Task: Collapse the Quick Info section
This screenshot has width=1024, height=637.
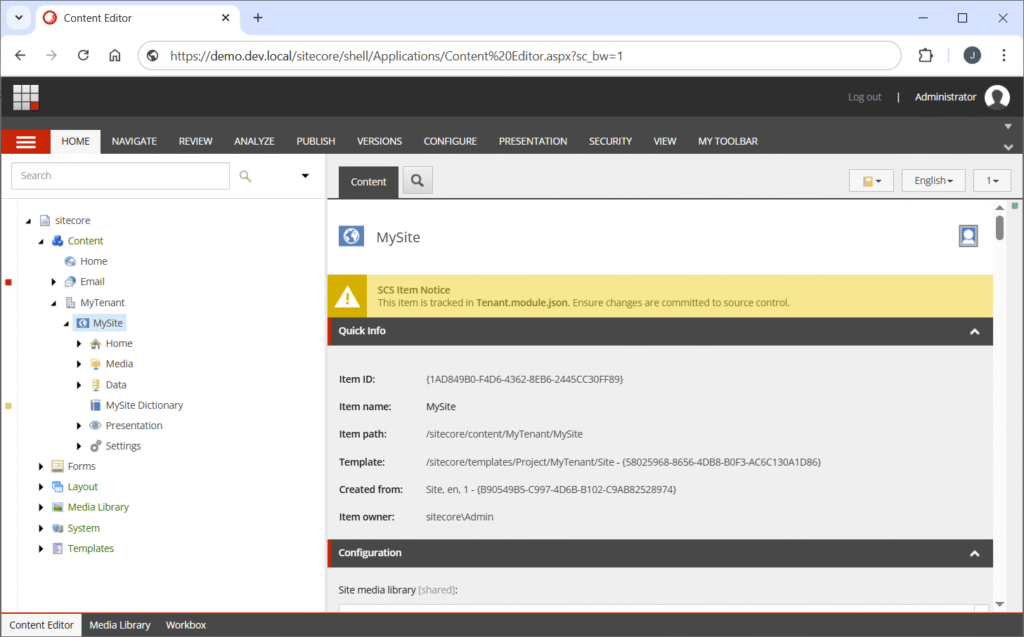Action: pos(974,331)
